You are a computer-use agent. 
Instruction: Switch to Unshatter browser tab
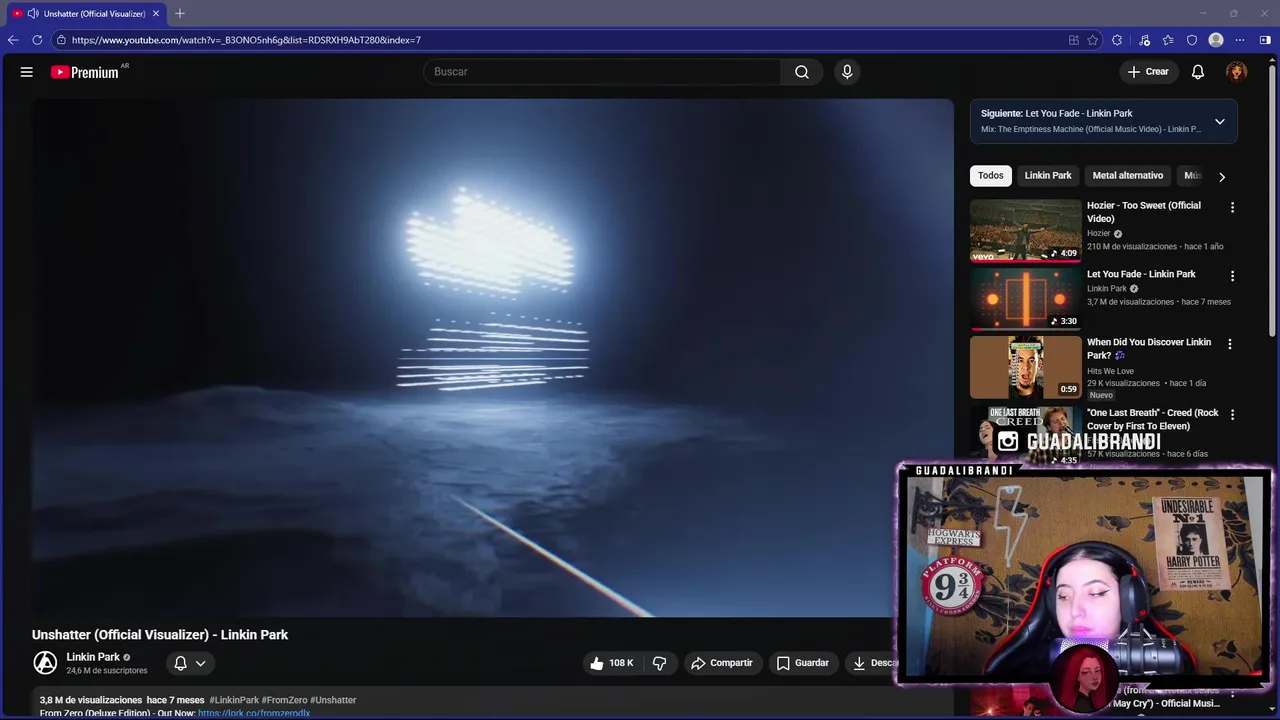87,13
